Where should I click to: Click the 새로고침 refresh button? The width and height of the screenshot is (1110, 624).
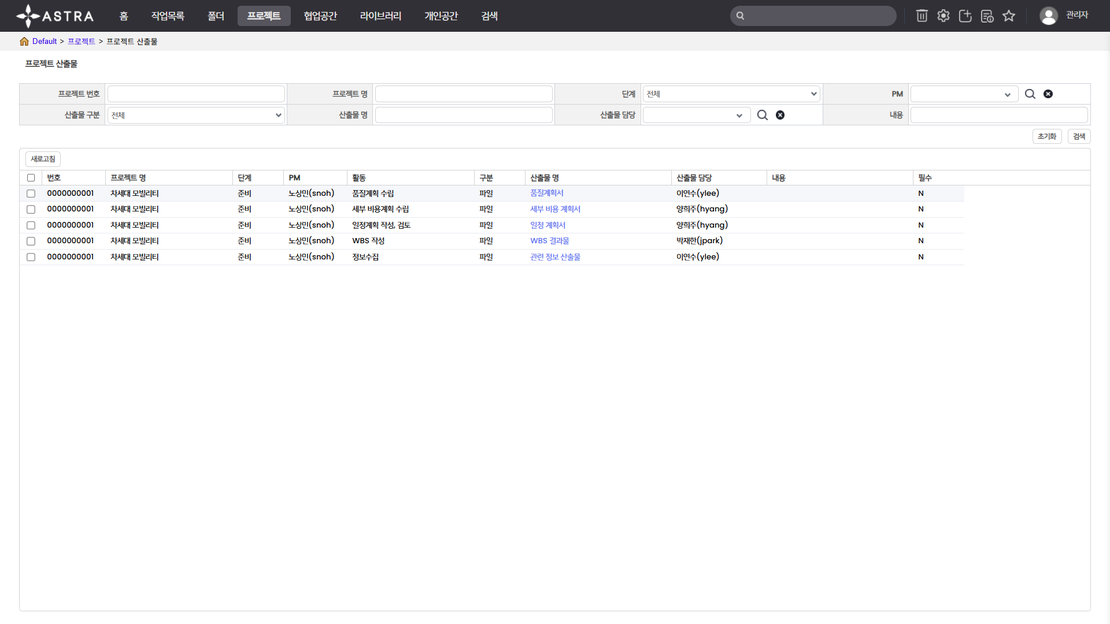[42, 159]
